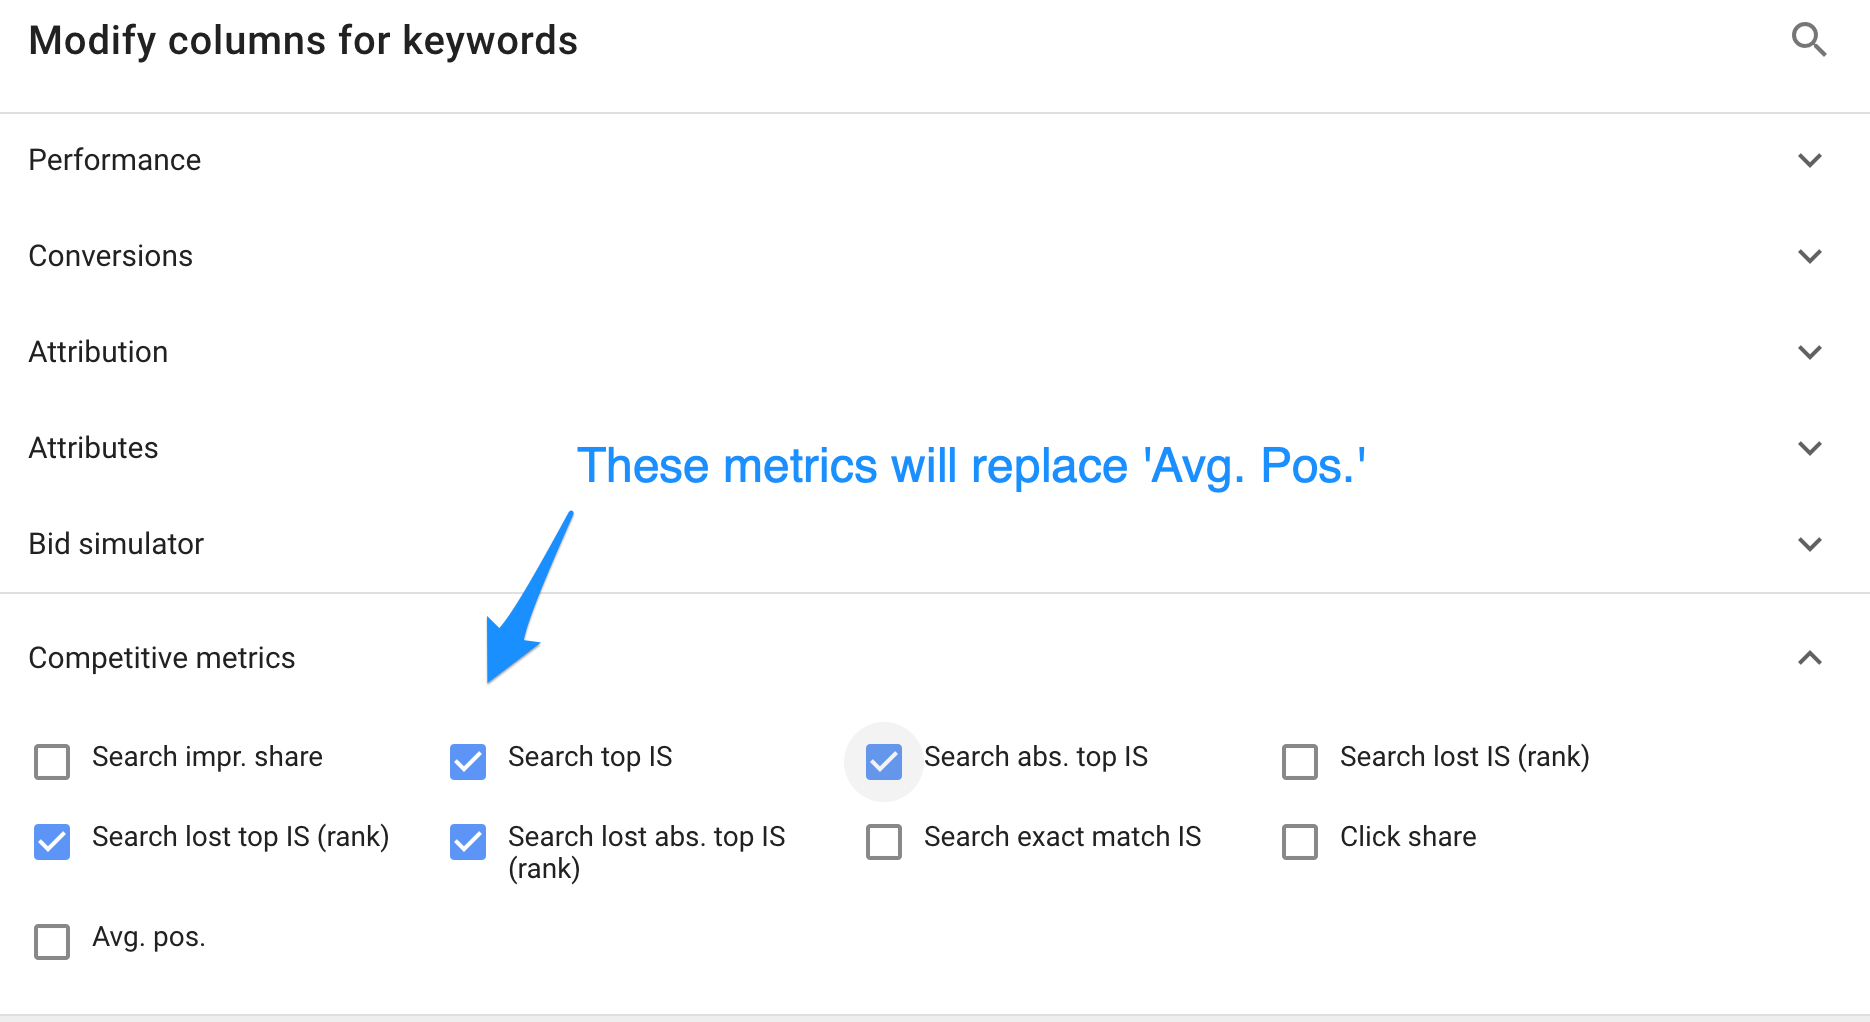Click the Modify columns for keywords title
Image resolution: width=1870 pixels, height=1022 pixels.
[303, 41]
